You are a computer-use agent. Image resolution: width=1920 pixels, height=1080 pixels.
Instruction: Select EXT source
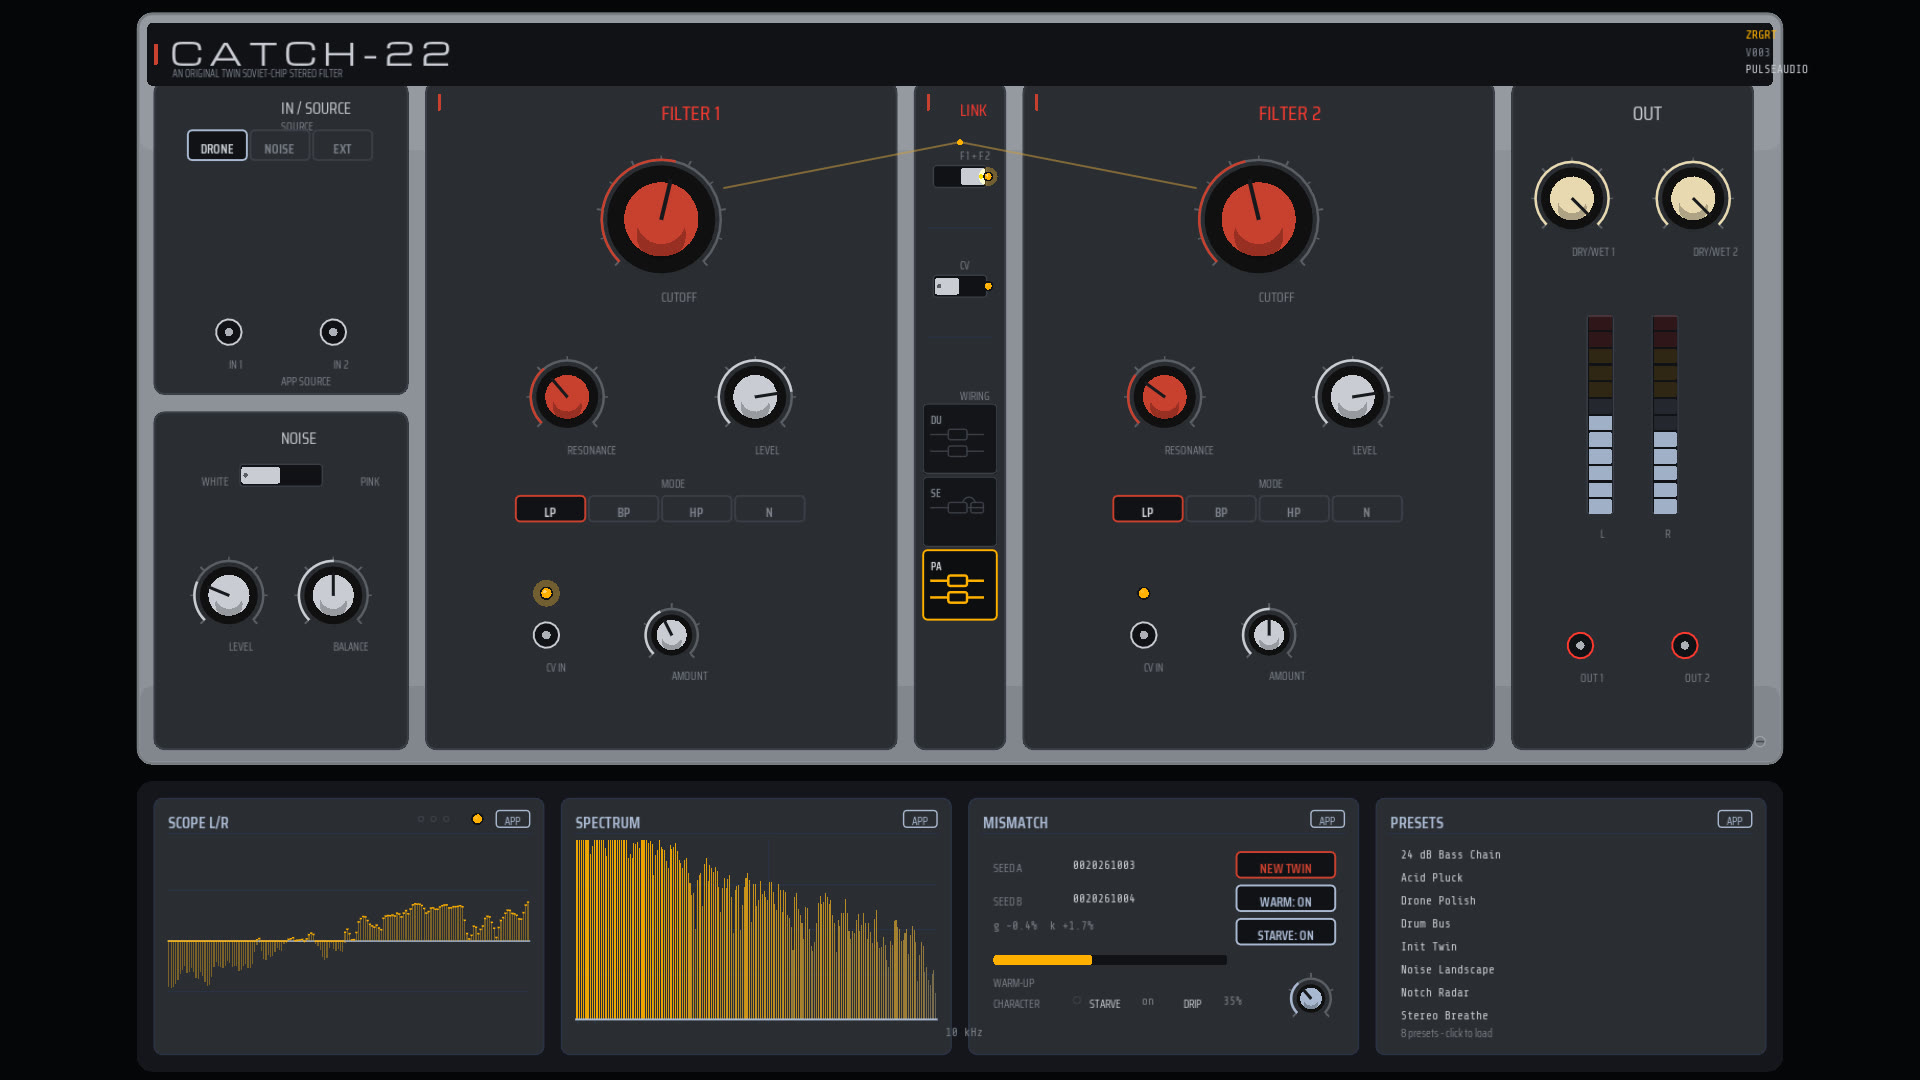pyautogui.click(x=342, y=146)
